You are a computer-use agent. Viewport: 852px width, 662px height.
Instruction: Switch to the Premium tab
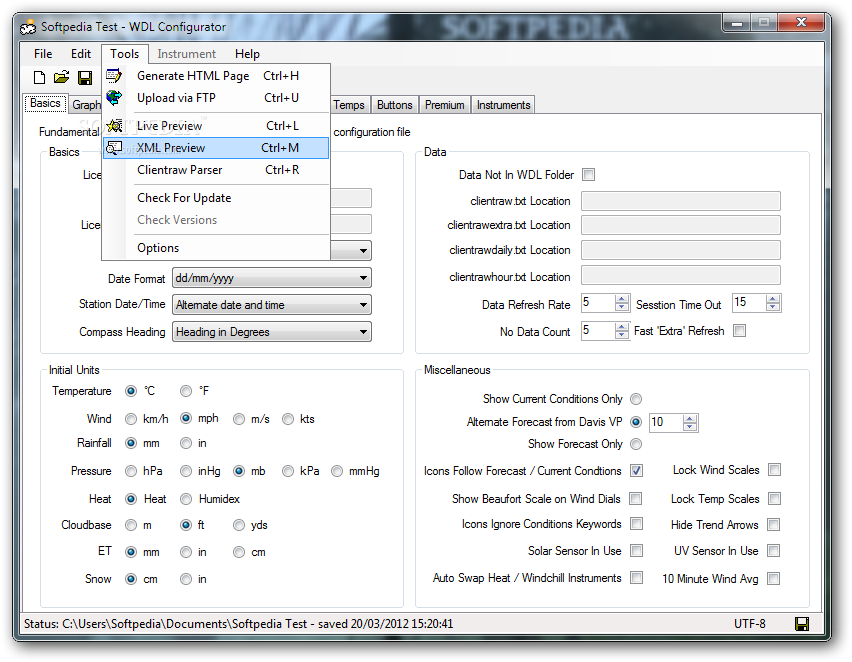444,105
